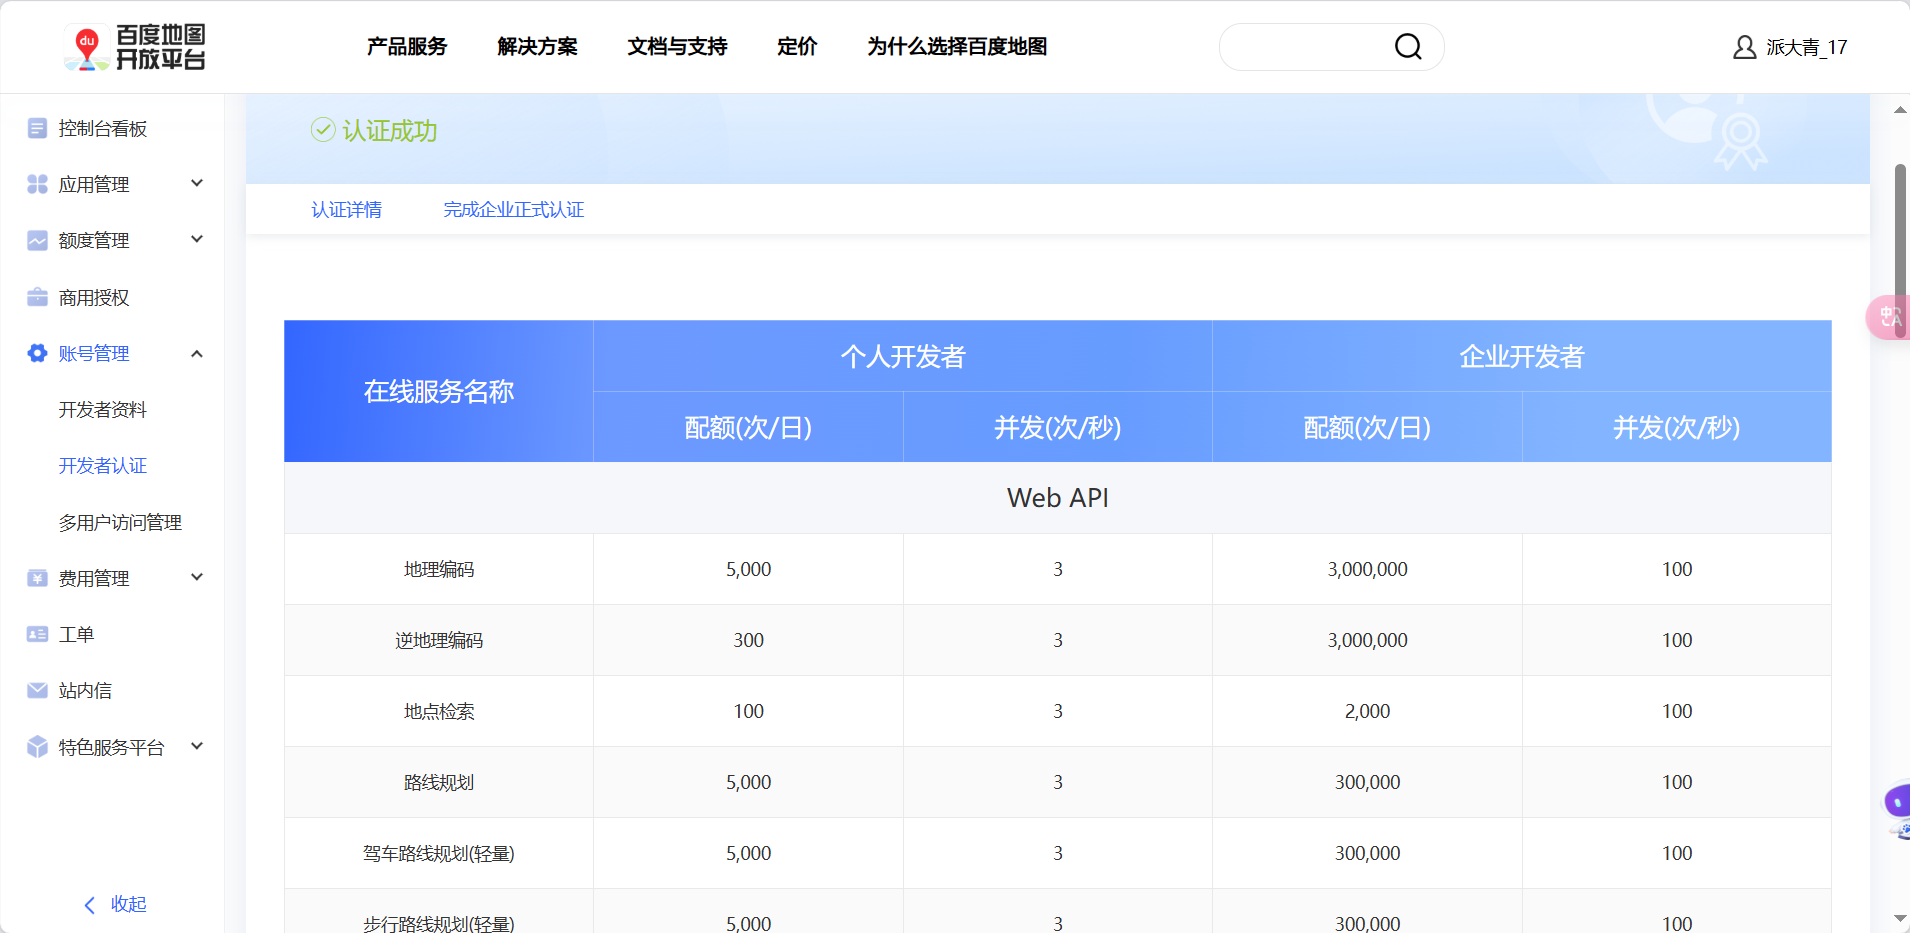Click the 额度管理 chart icon
This screenshot has height=933, width=1910.
point(37,241)
